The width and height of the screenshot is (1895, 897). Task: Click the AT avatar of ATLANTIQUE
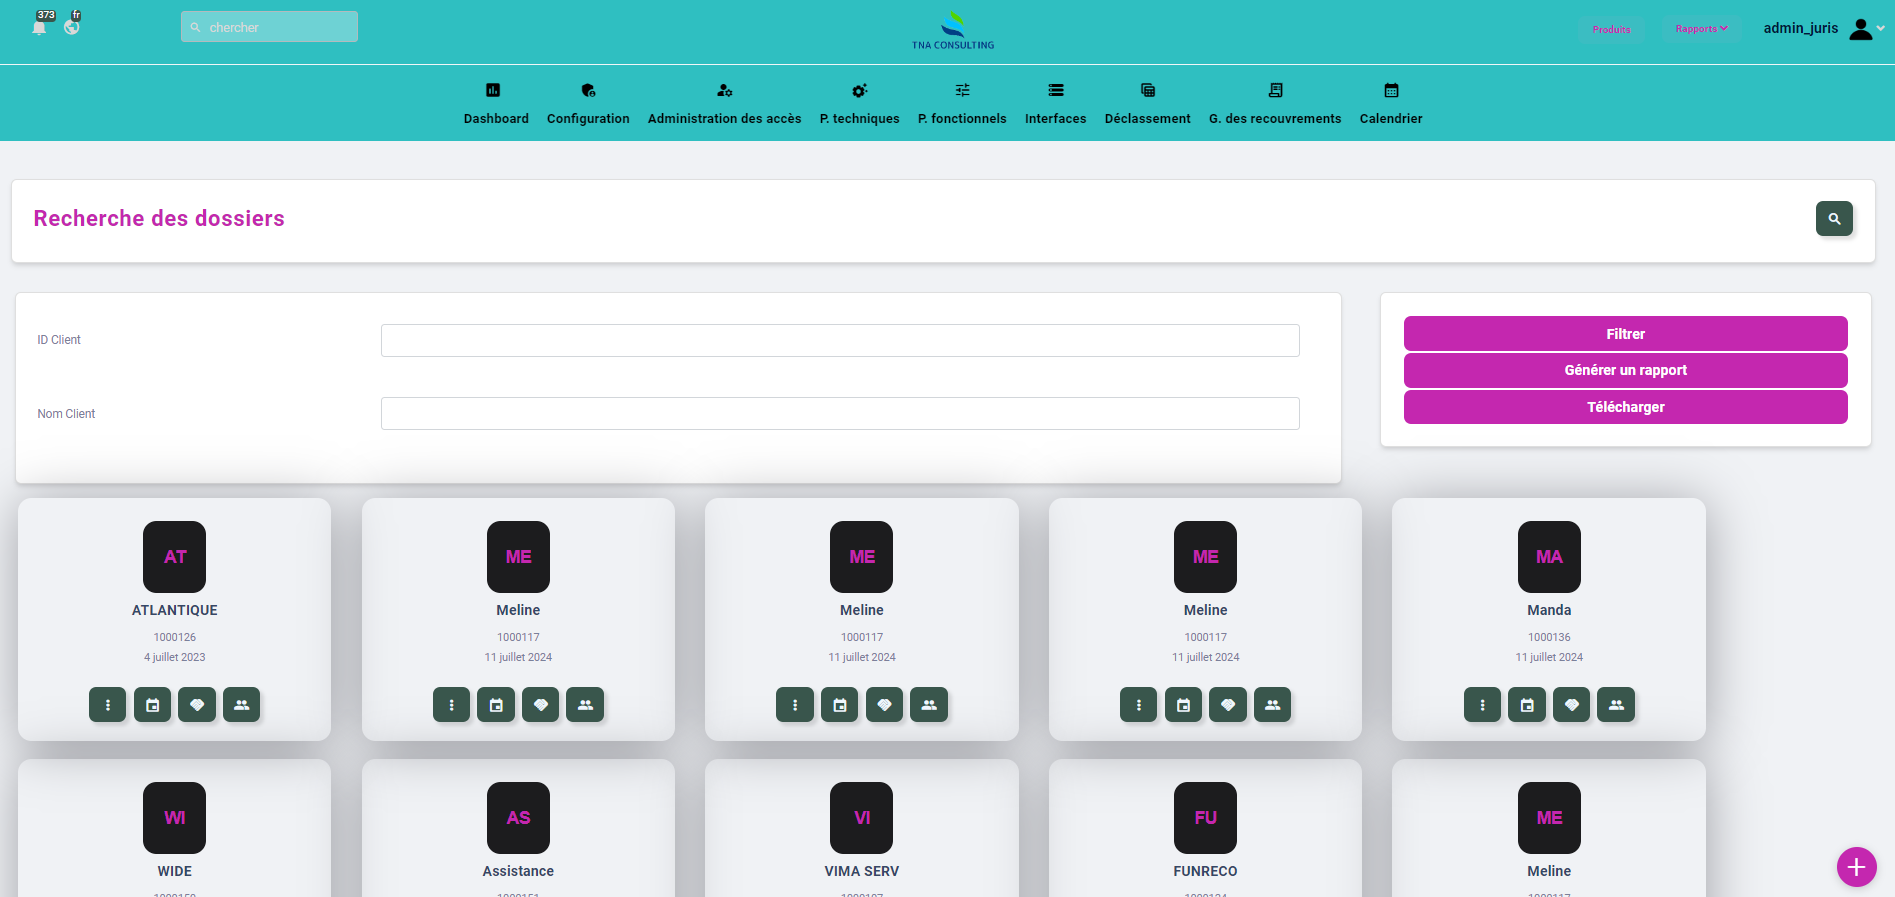click(174, 557)
